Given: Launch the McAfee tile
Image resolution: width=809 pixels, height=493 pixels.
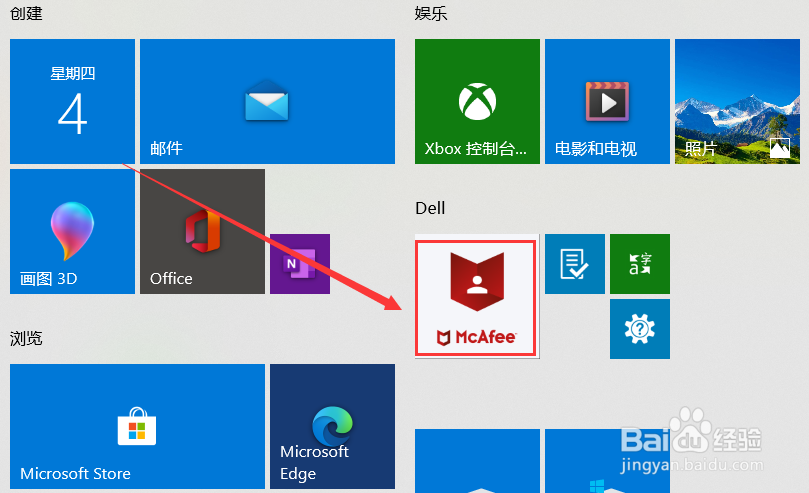Looking at the screenshot, I should [x=477, y=297].
